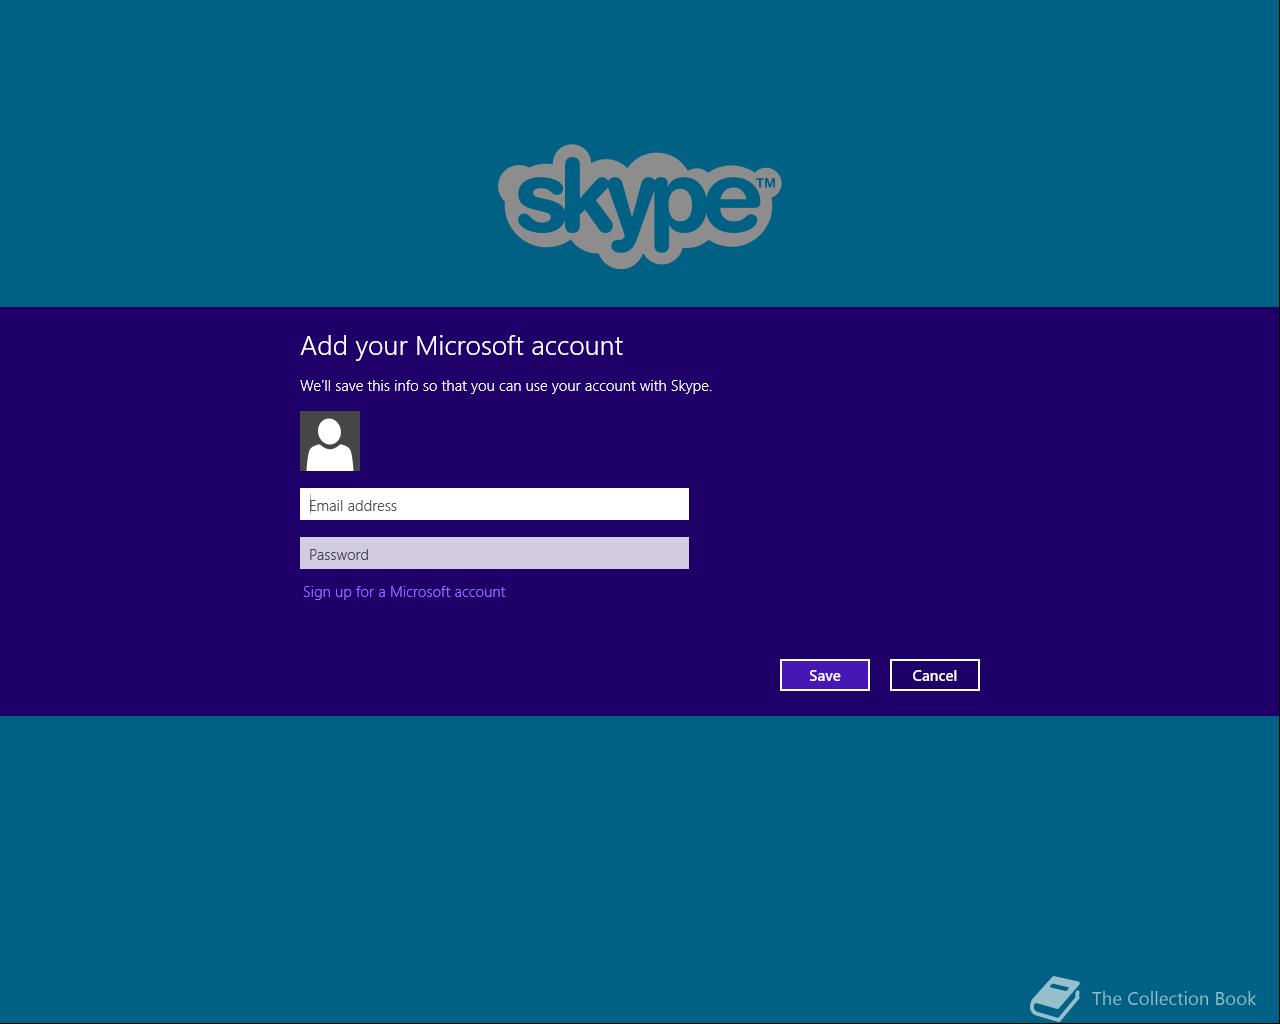Click the word 'Microsoft' in the heading

click(x=469, y=345)
